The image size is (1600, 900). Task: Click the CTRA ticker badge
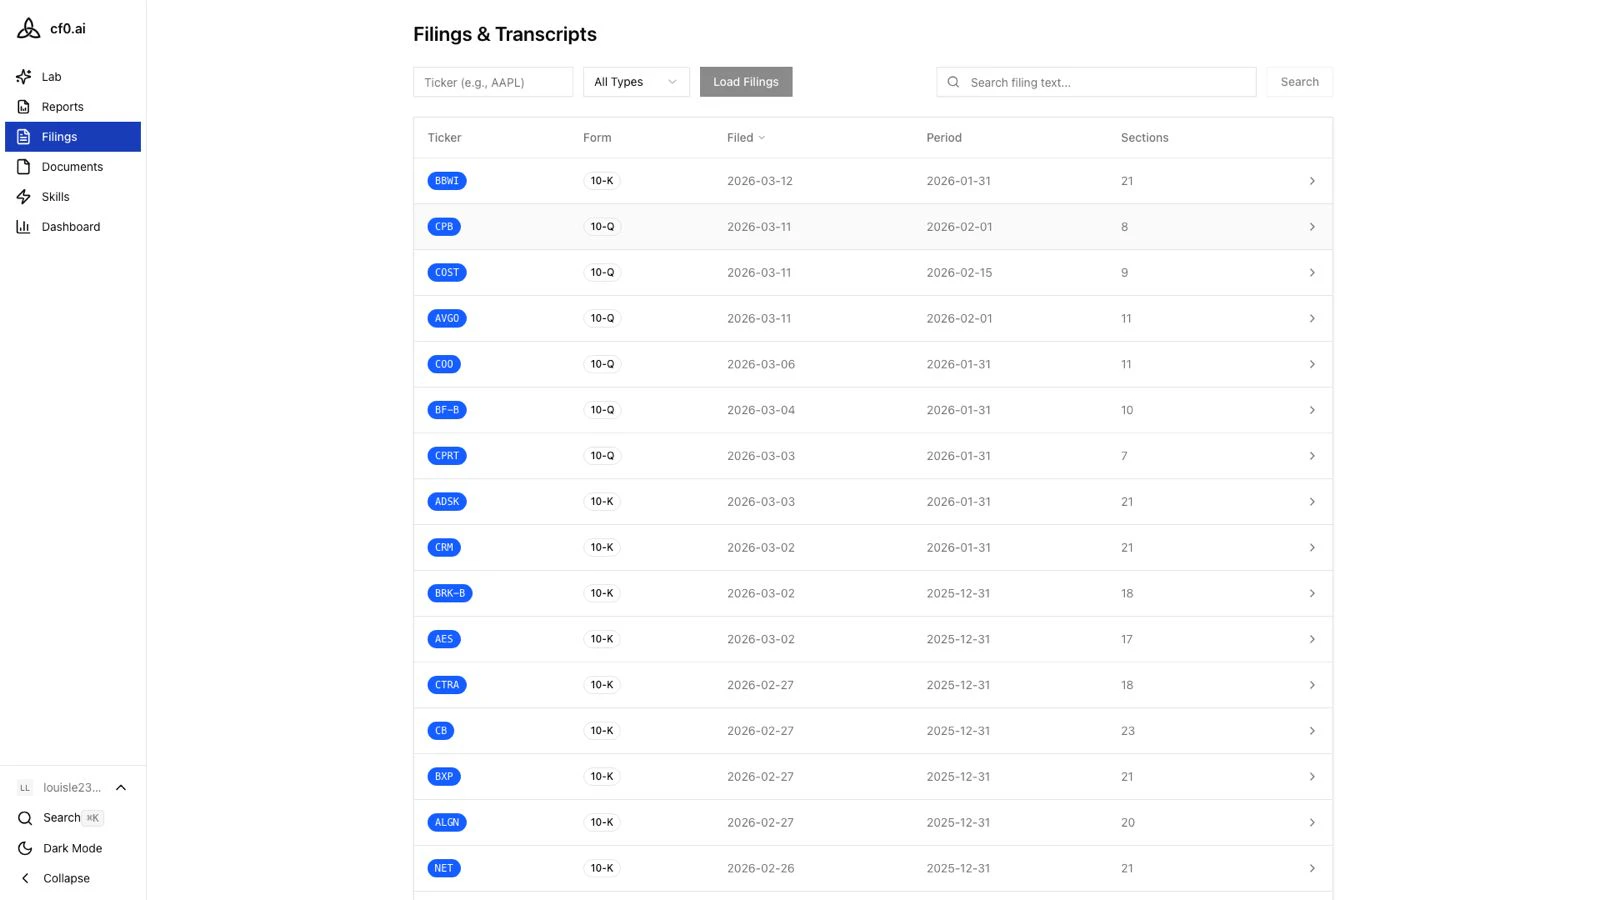[x=447, y=685]
